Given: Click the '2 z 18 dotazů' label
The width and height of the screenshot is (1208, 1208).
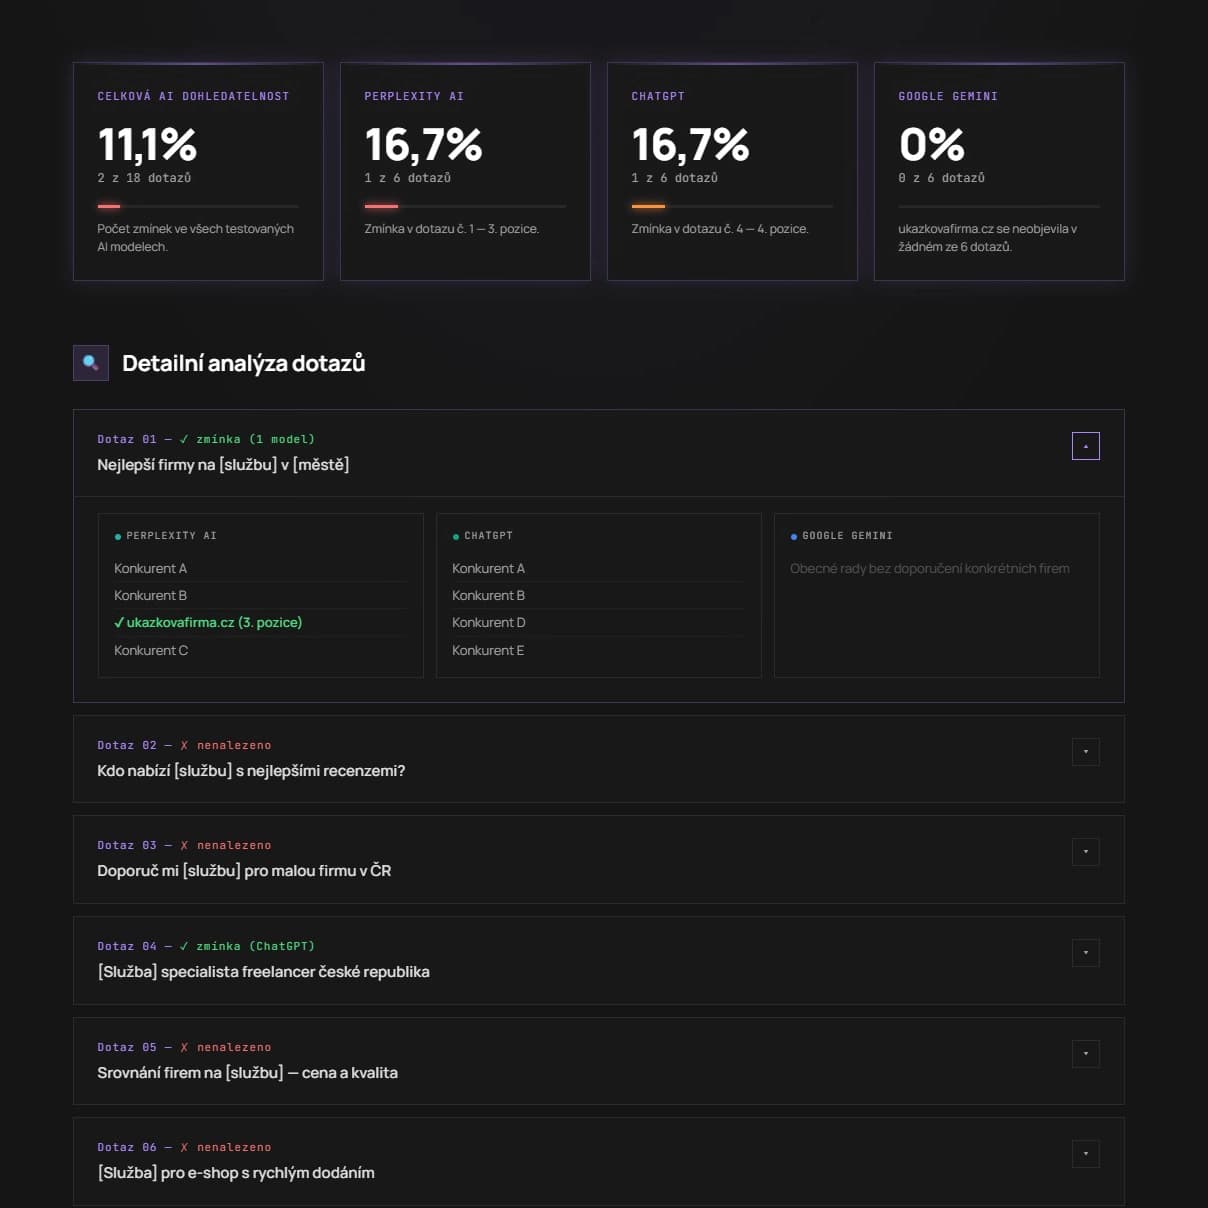Looking at the screenshot, I should 144,178.
